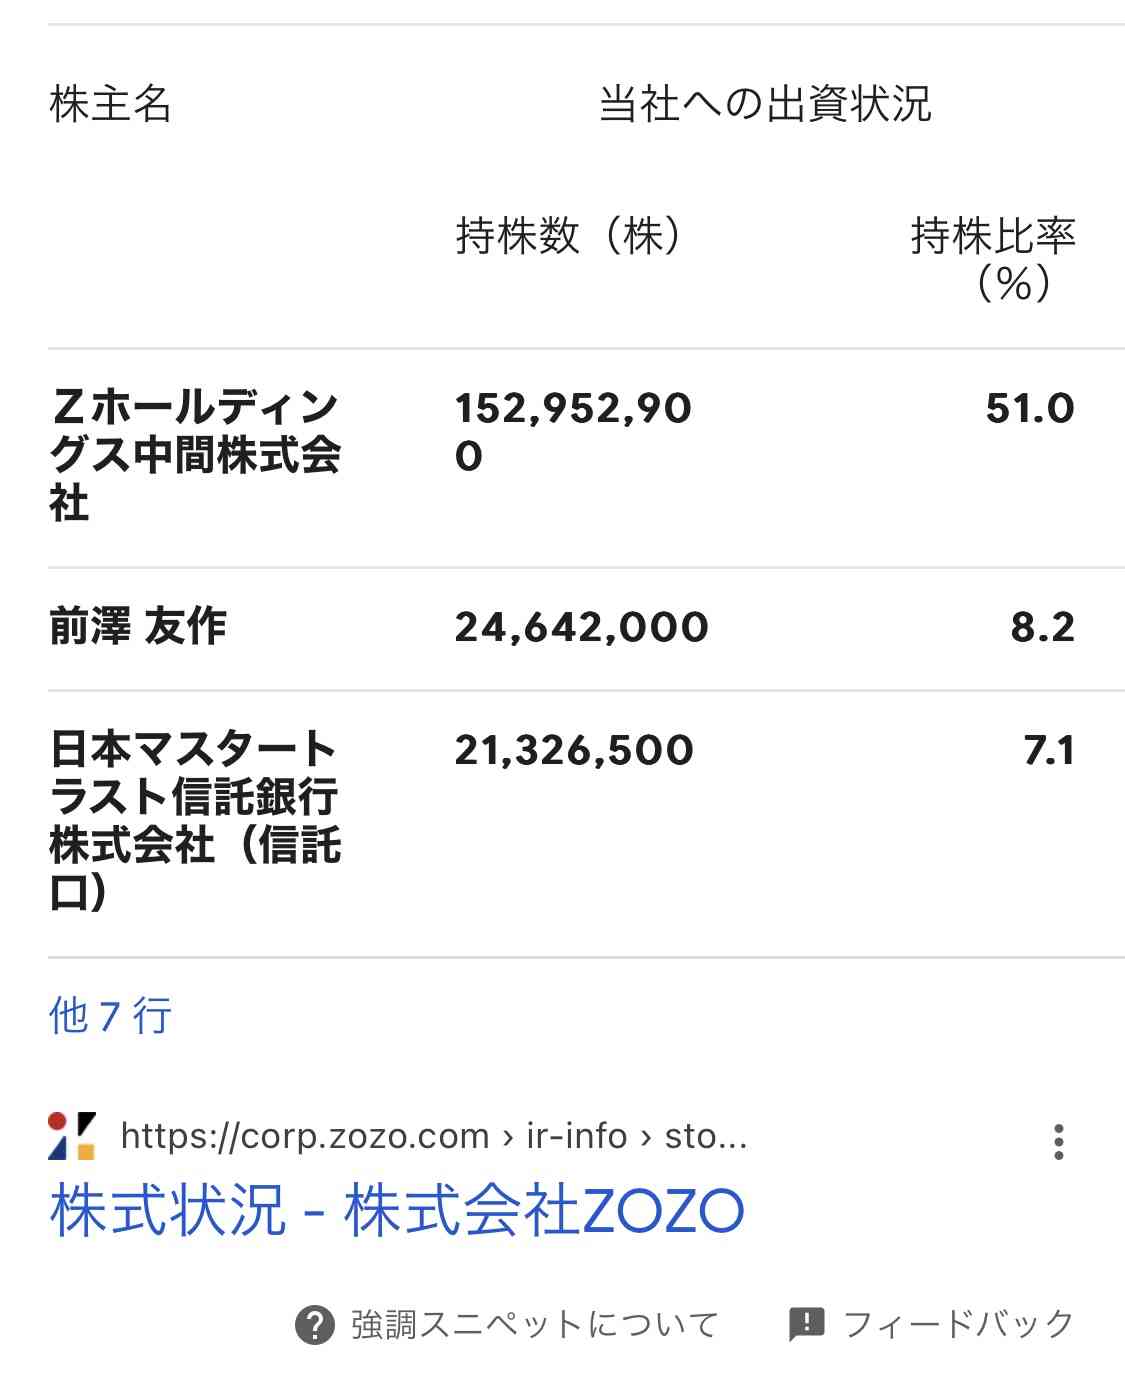Viewport: 1125px width, 1389px height.
Task: Click the 持株比率（%） column header
Action: pyautogui.click(x=993, y=259)
